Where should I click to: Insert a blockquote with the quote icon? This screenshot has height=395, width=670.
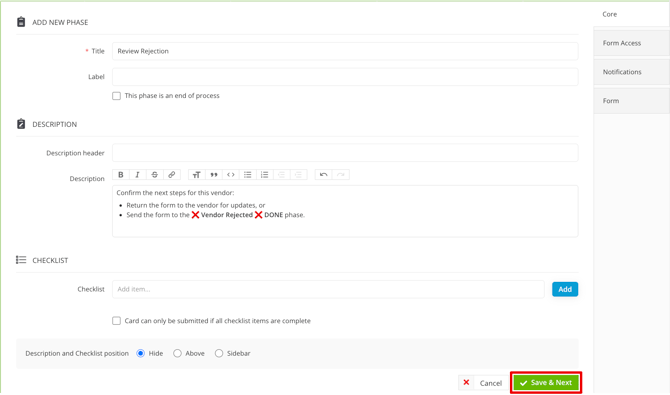[214, 174]
